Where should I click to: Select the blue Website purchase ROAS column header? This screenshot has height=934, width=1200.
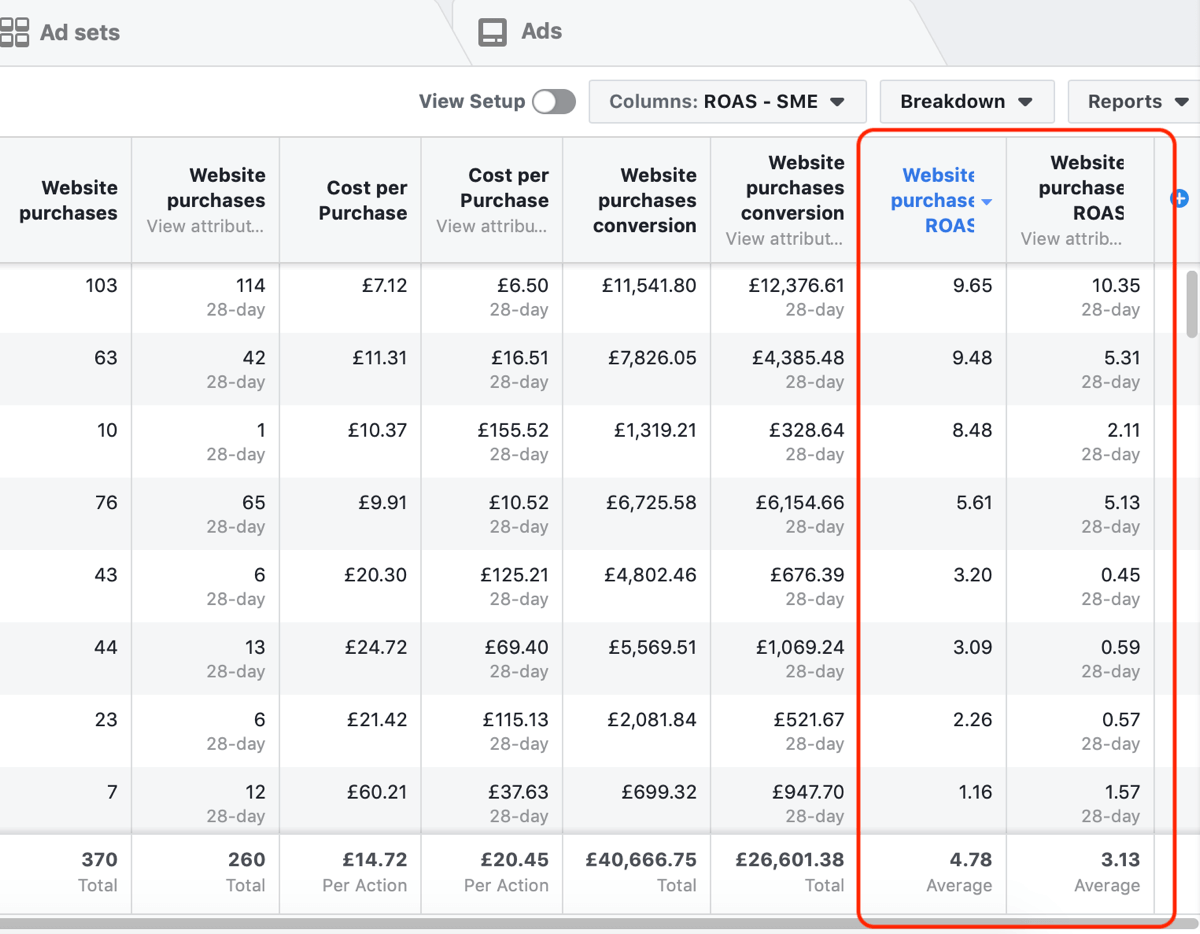coord(935,200)
